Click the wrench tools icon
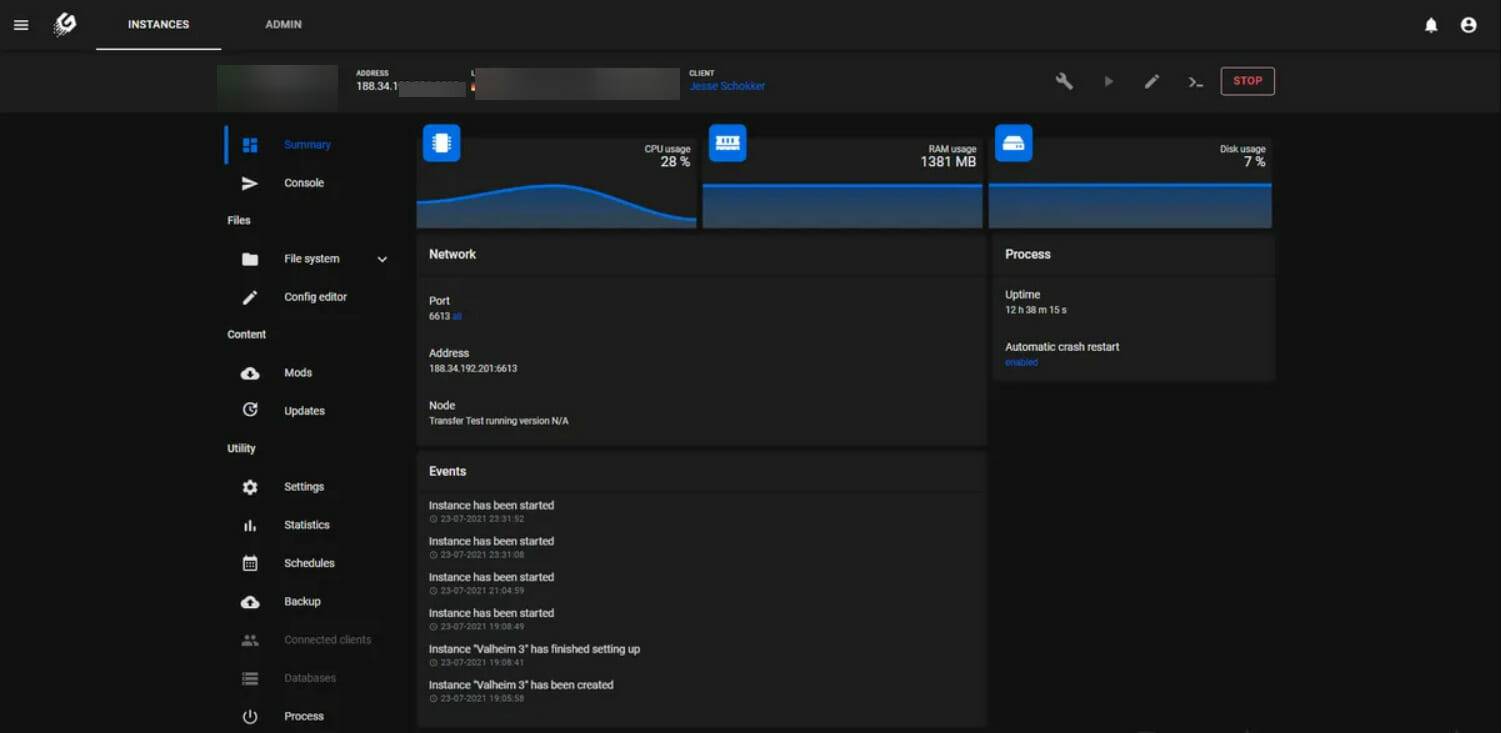 click(1064, 81)
